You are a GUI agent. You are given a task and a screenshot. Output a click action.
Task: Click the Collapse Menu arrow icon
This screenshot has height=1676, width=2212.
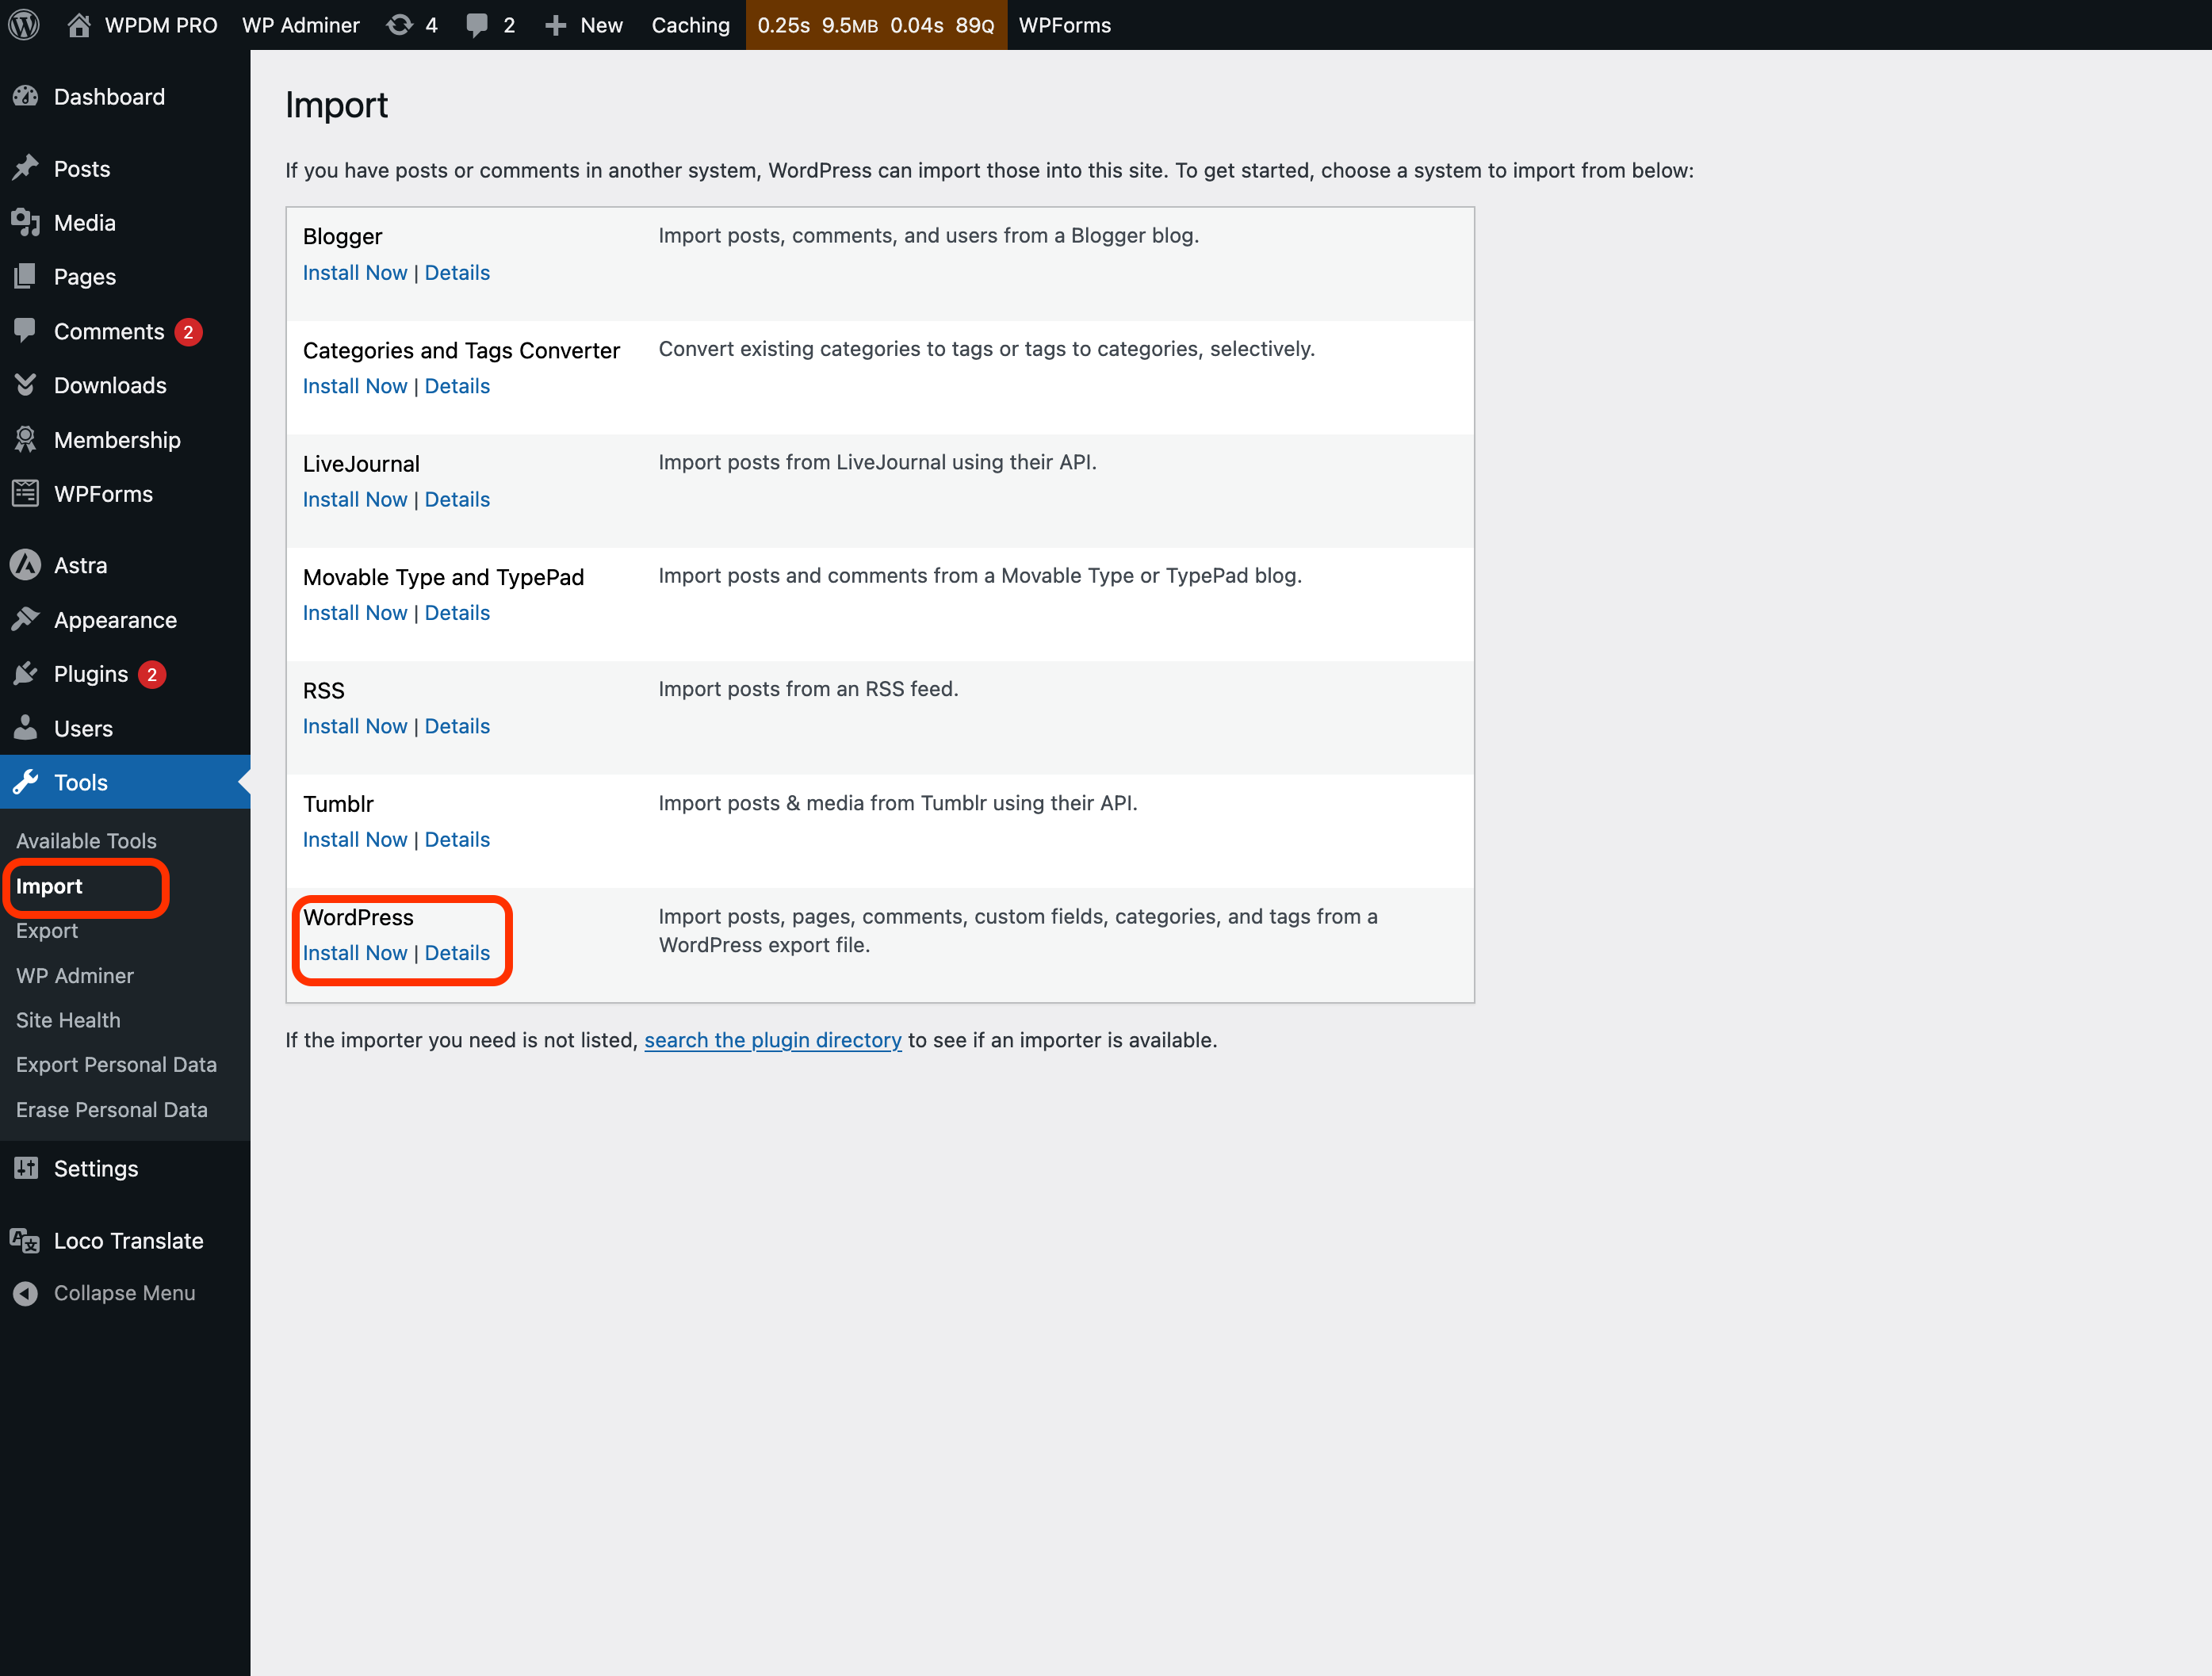point(26,1293)
